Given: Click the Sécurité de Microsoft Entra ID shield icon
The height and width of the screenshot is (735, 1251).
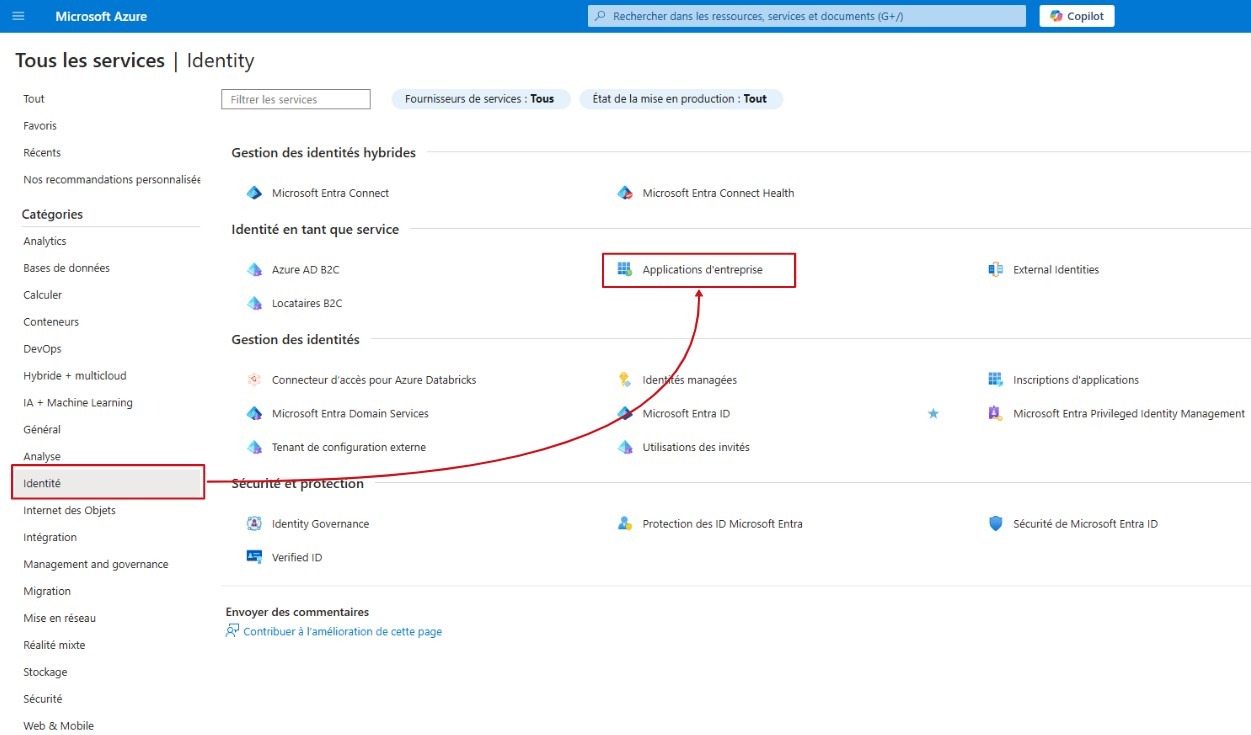Looking at the screenshot, I should pyautogui.click(x=995, y=524).
